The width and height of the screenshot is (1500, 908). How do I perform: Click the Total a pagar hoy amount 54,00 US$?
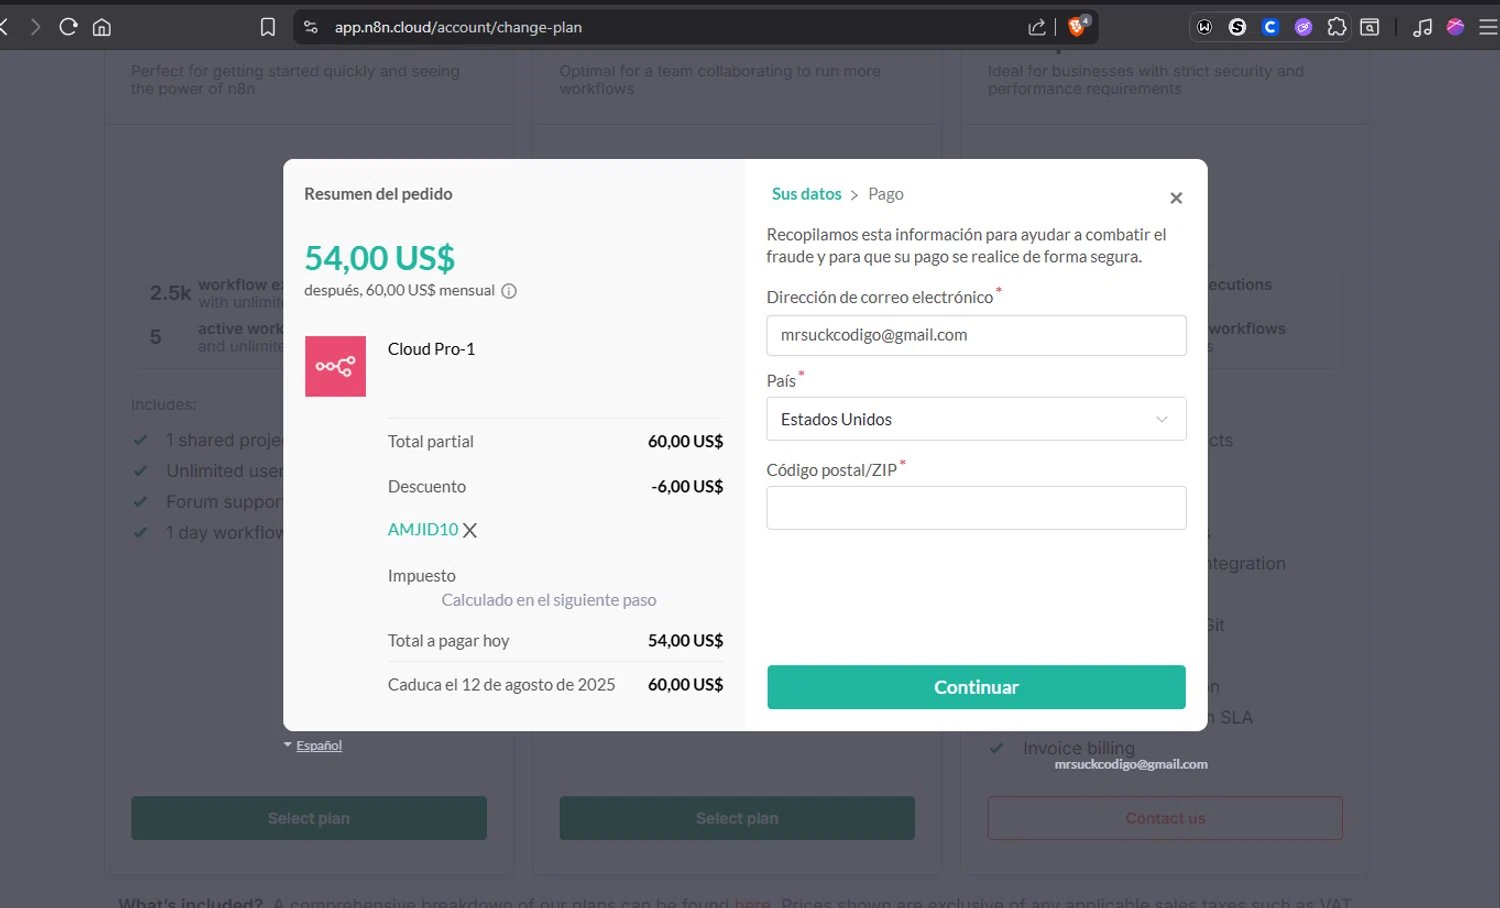tap(685, 641)
